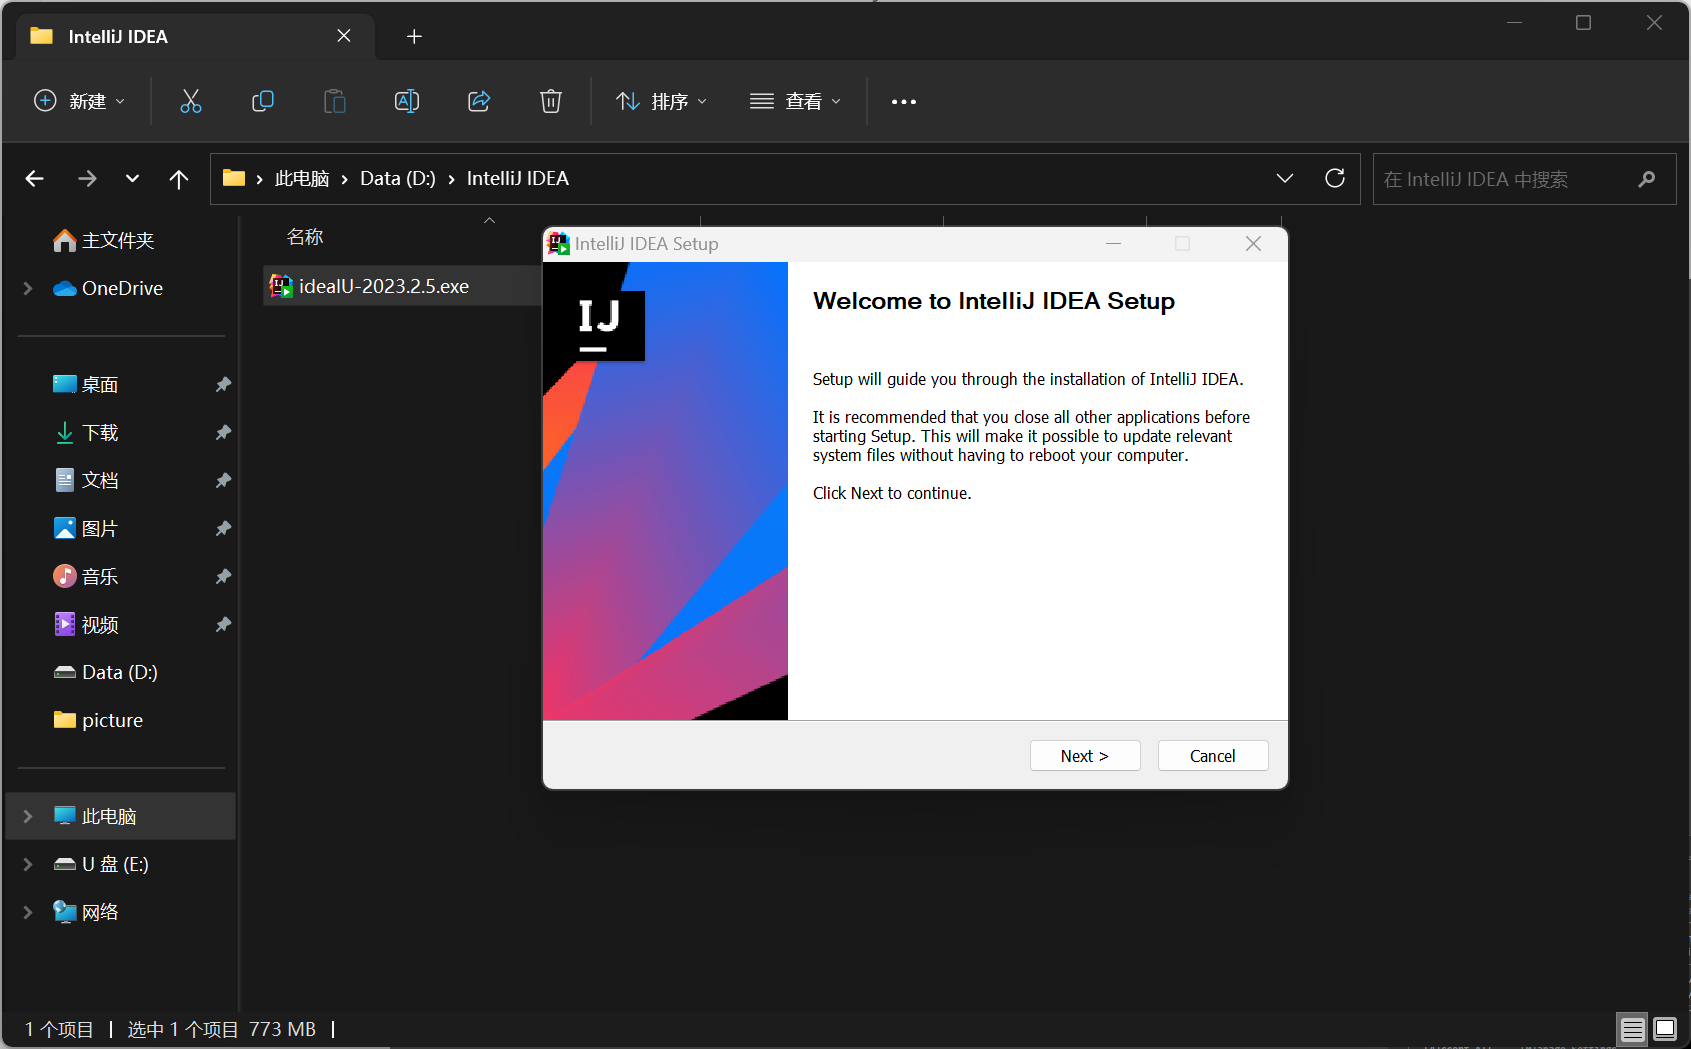Image resolution: width=1691 pixels, height=1049 pixels.
Task: Close the IntelliJ IDEA Setup dialog
Action: pyautogui.click(x=1253, y=244)
